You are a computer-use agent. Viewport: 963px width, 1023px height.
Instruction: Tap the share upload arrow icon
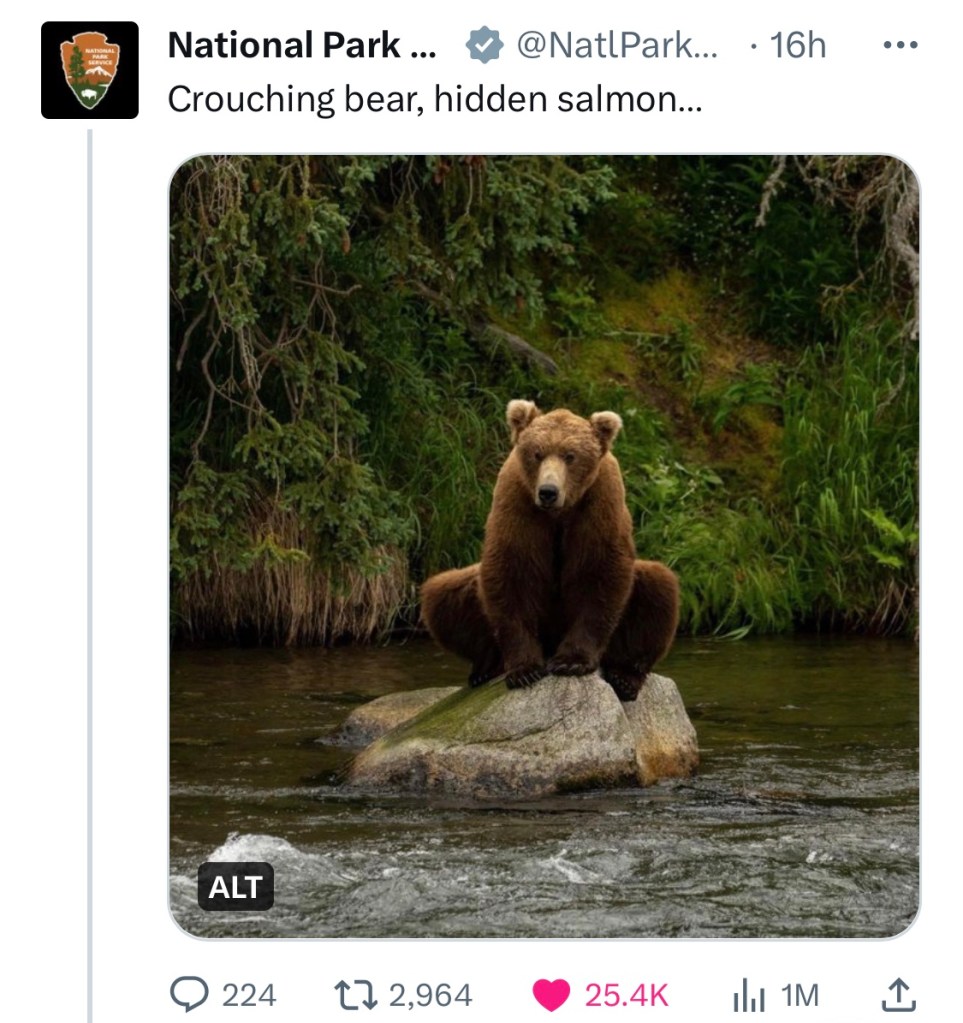click(x=897, y=994)
